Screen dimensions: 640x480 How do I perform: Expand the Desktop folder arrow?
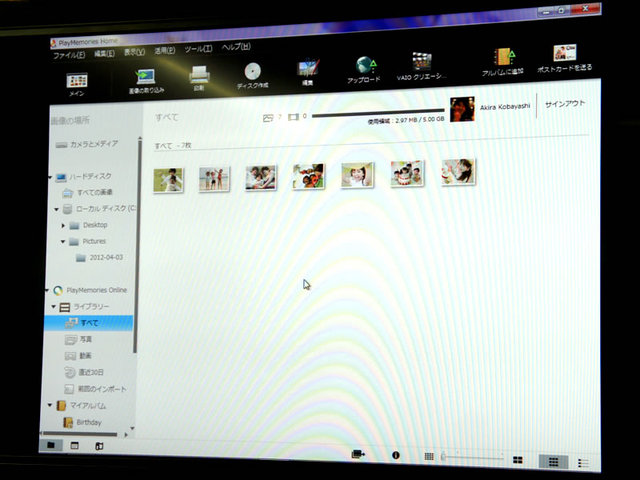click(63, 225)
